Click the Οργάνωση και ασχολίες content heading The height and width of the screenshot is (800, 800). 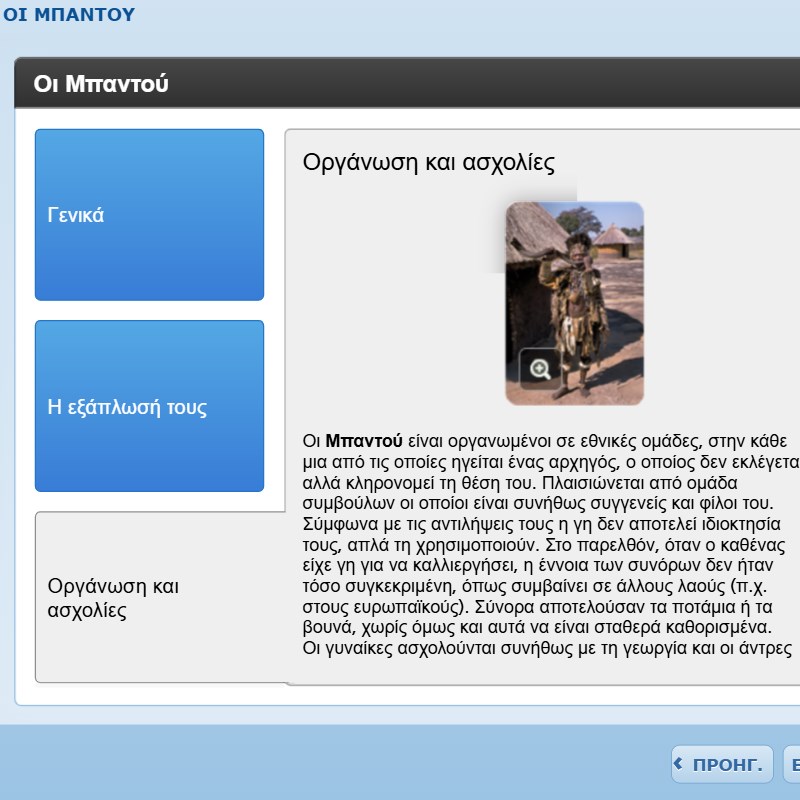(x=429, y=162)
